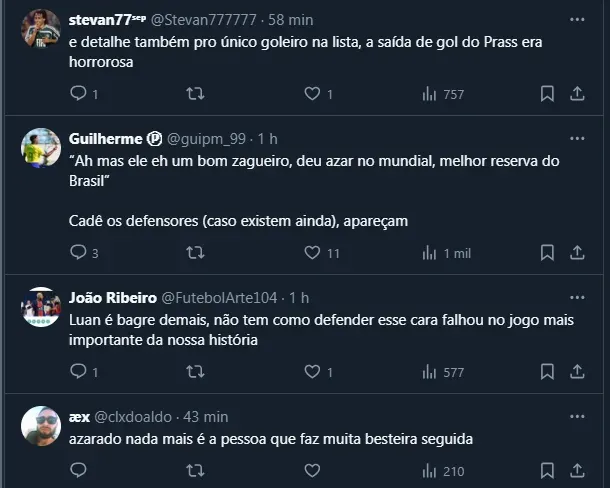Repost æx's tweet

pos(196,471)
